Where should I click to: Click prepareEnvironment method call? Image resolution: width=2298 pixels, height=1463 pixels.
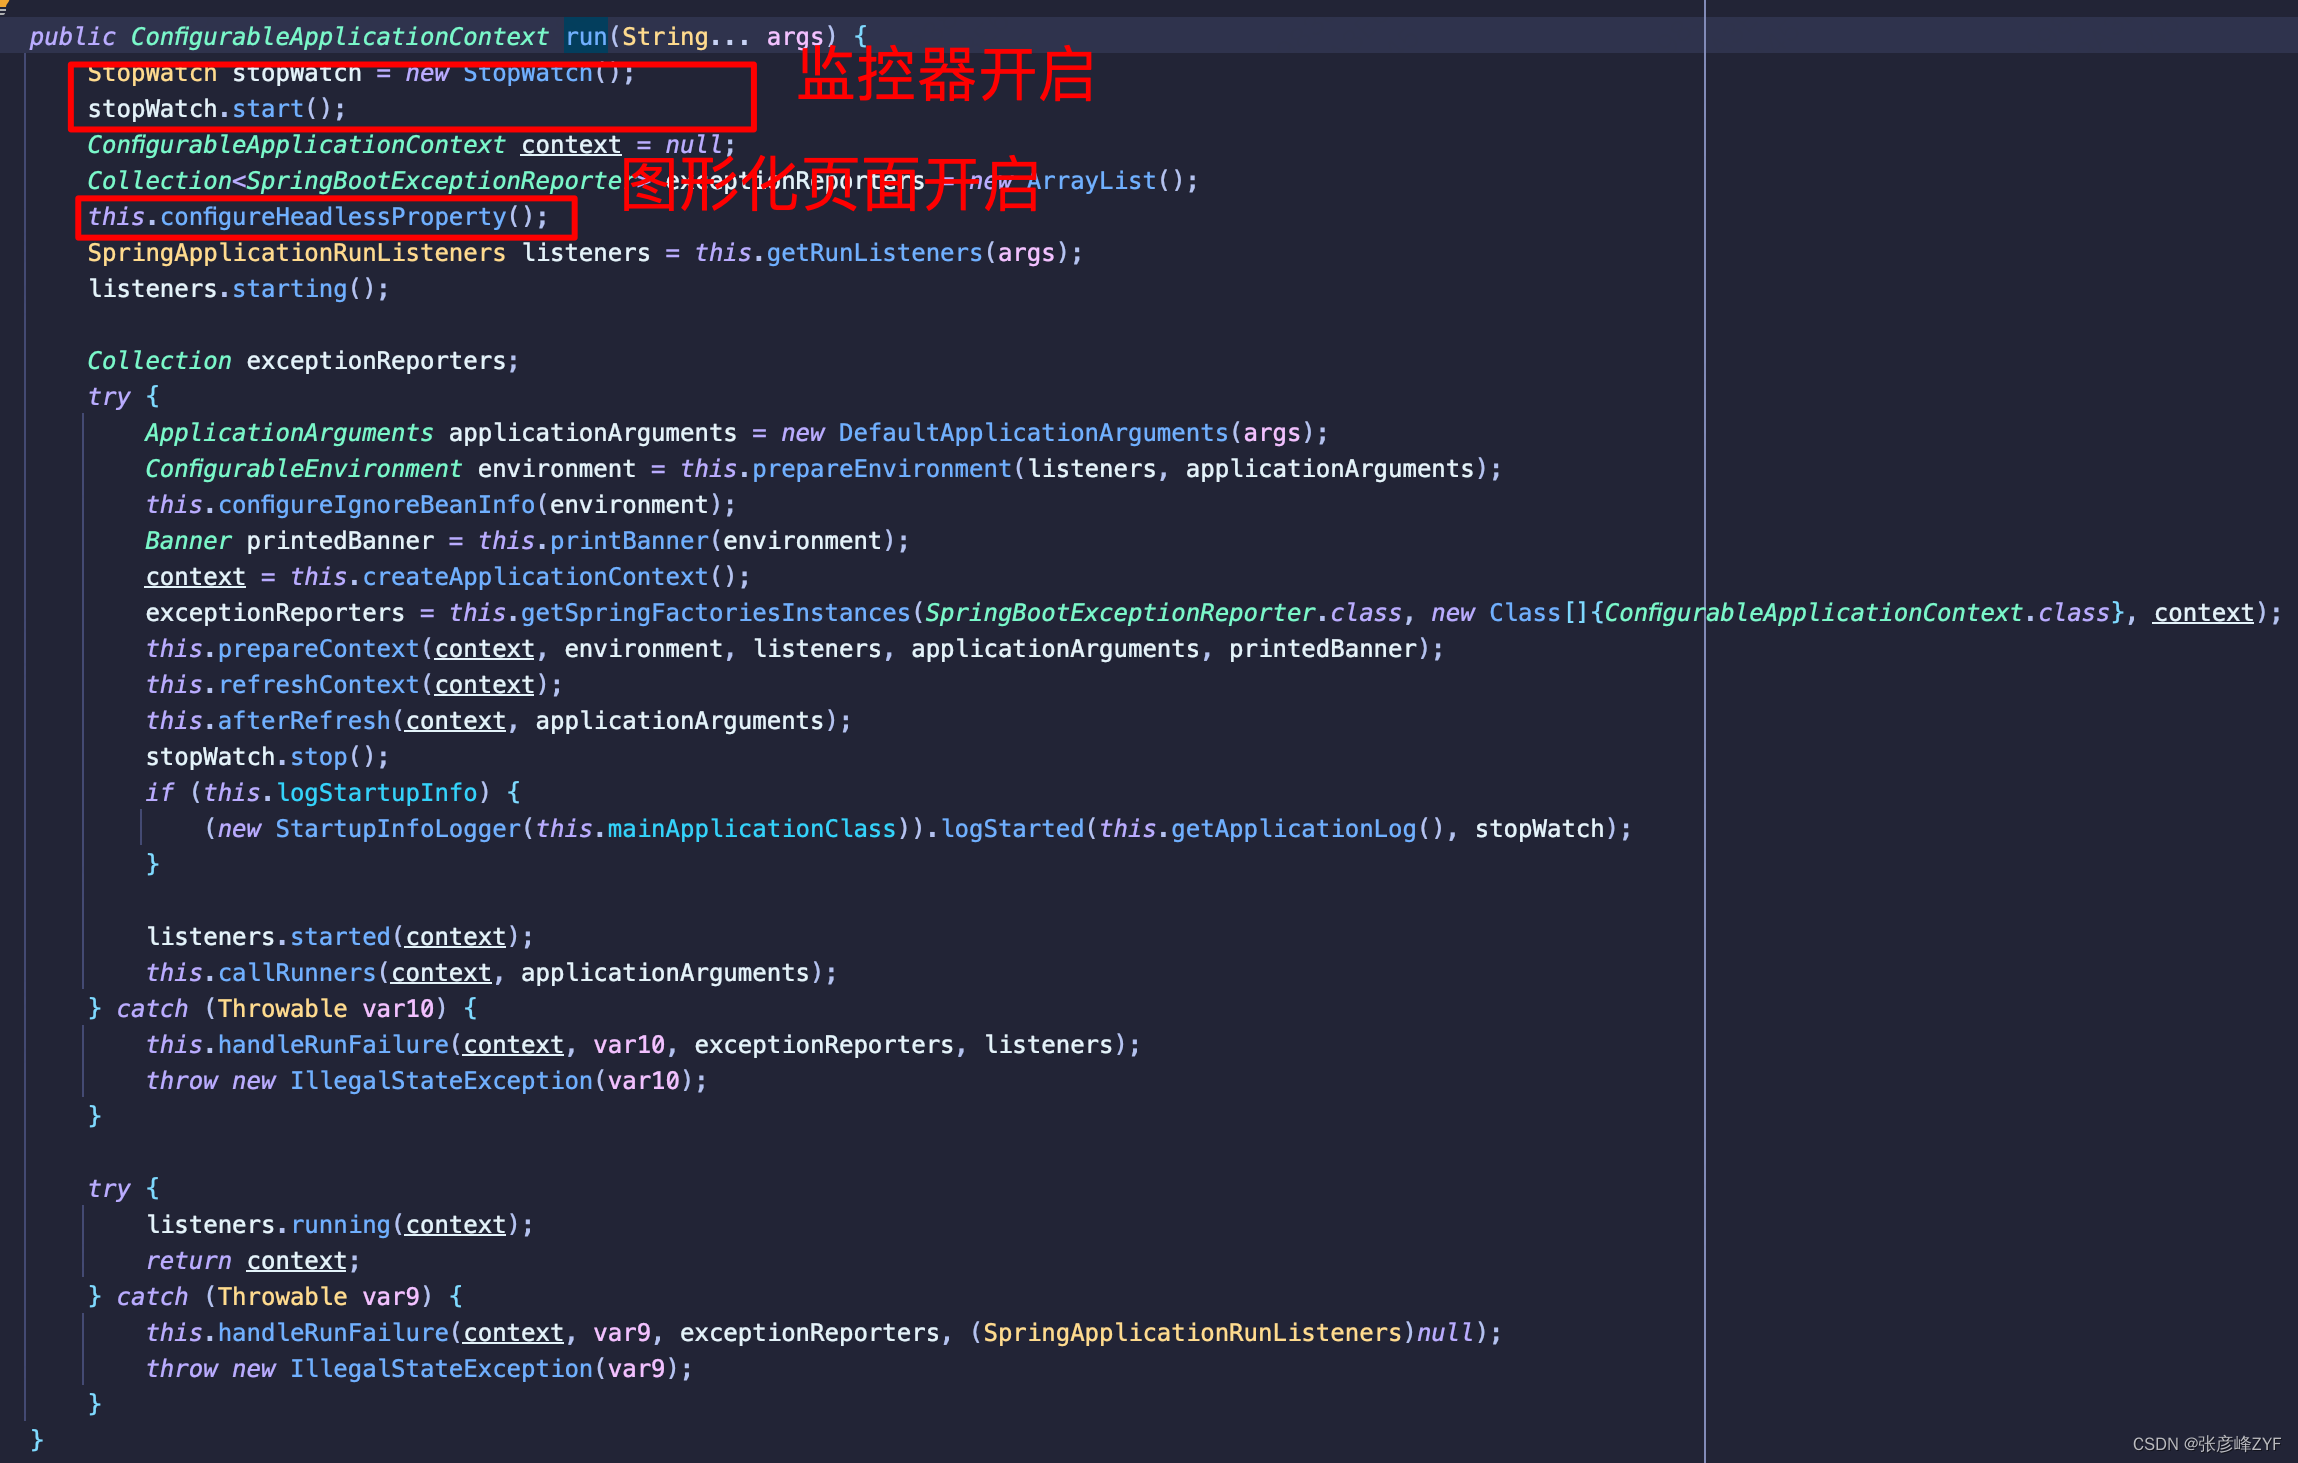(x=882, y=469)
